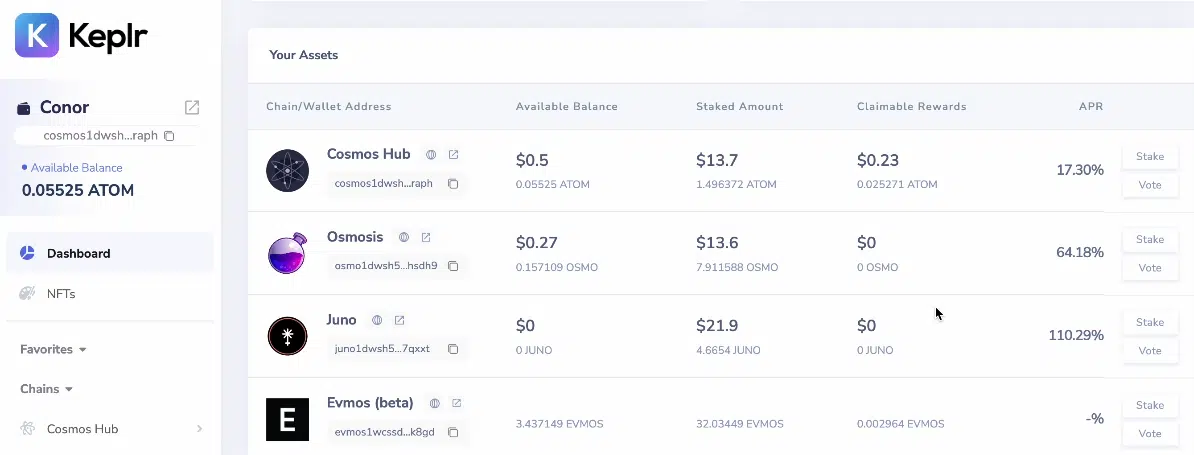The width and height of the screenshot is (1194, 455).
Task: Click 1.496372 ATOM staked amount
Action: click(736, 185)
